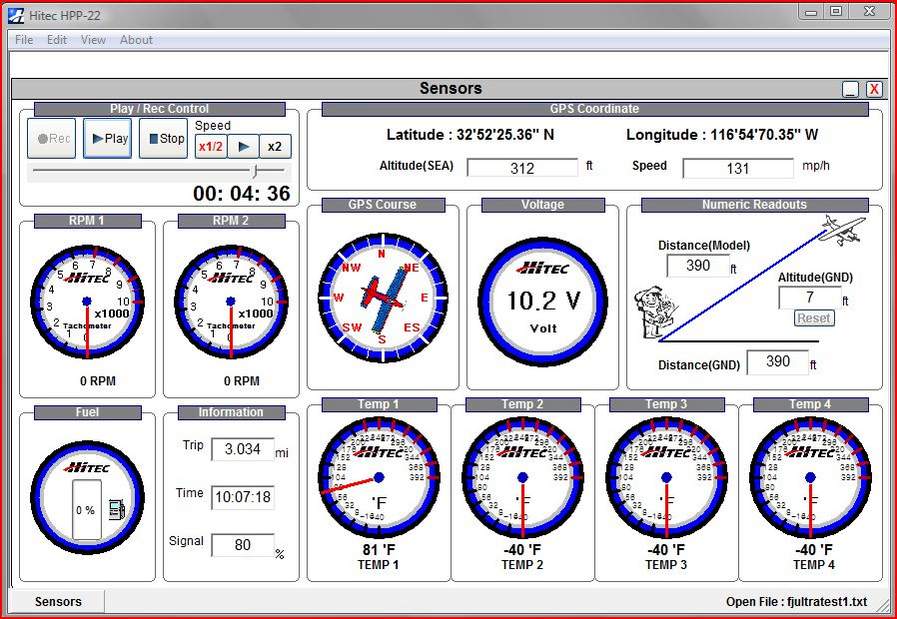This screenshot has width=897, height=619.
Task: Click the Signal percentage field
Action: 243,545
